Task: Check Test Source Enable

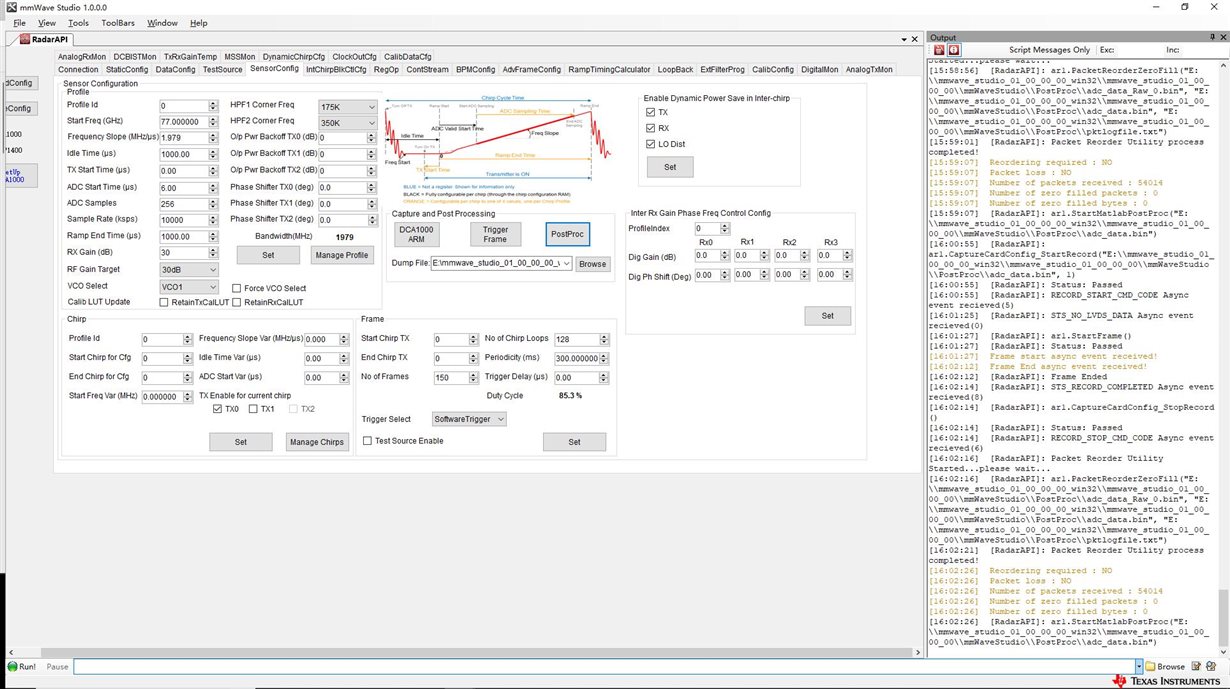Action: (367, 441)
